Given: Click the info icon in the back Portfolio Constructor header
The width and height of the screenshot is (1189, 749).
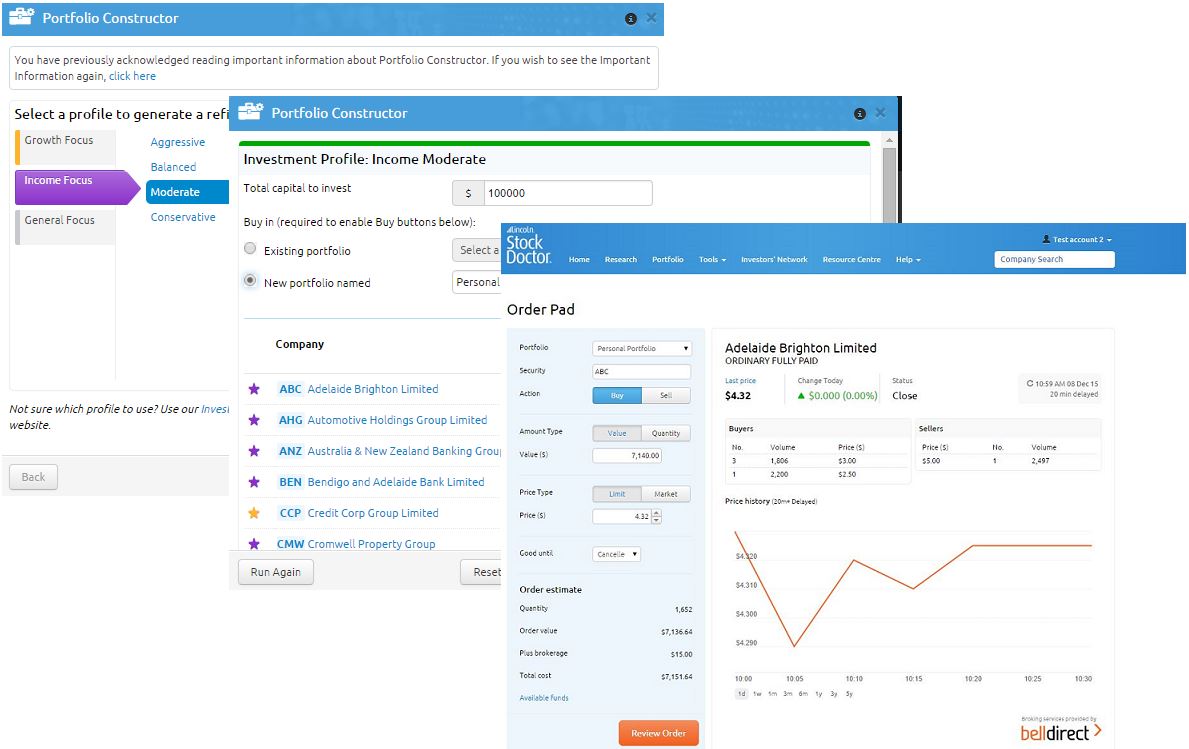Looking at the screenshot, I should 630,19.
